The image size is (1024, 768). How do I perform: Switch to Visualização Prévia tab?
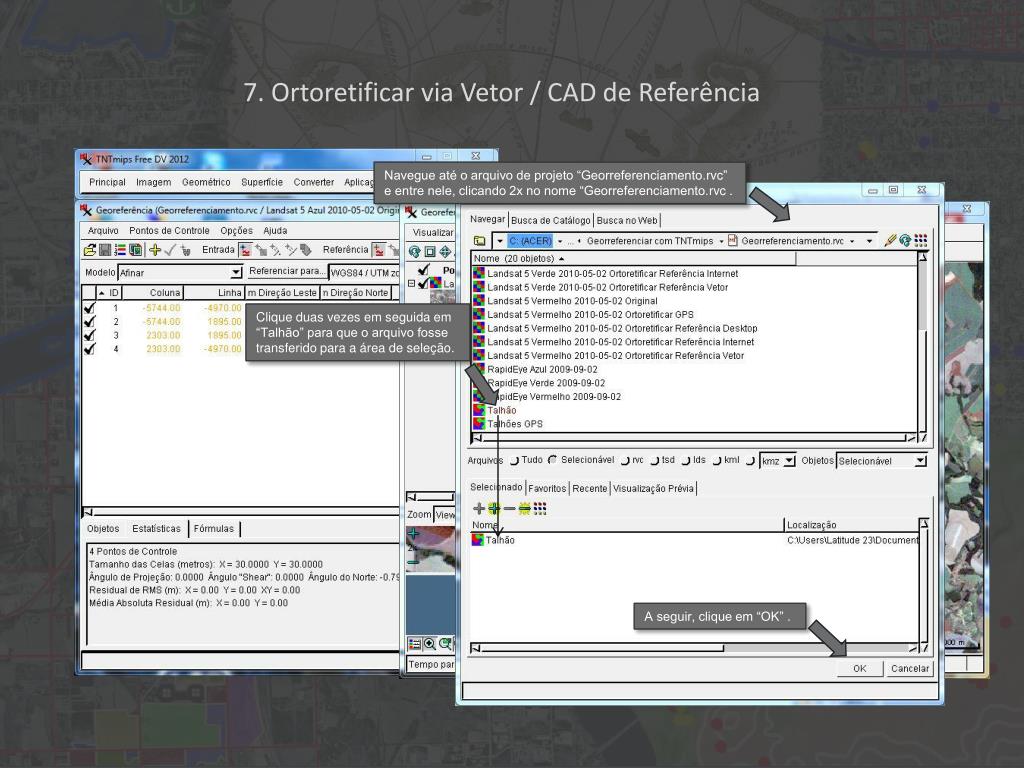click(x=653, y=488)
